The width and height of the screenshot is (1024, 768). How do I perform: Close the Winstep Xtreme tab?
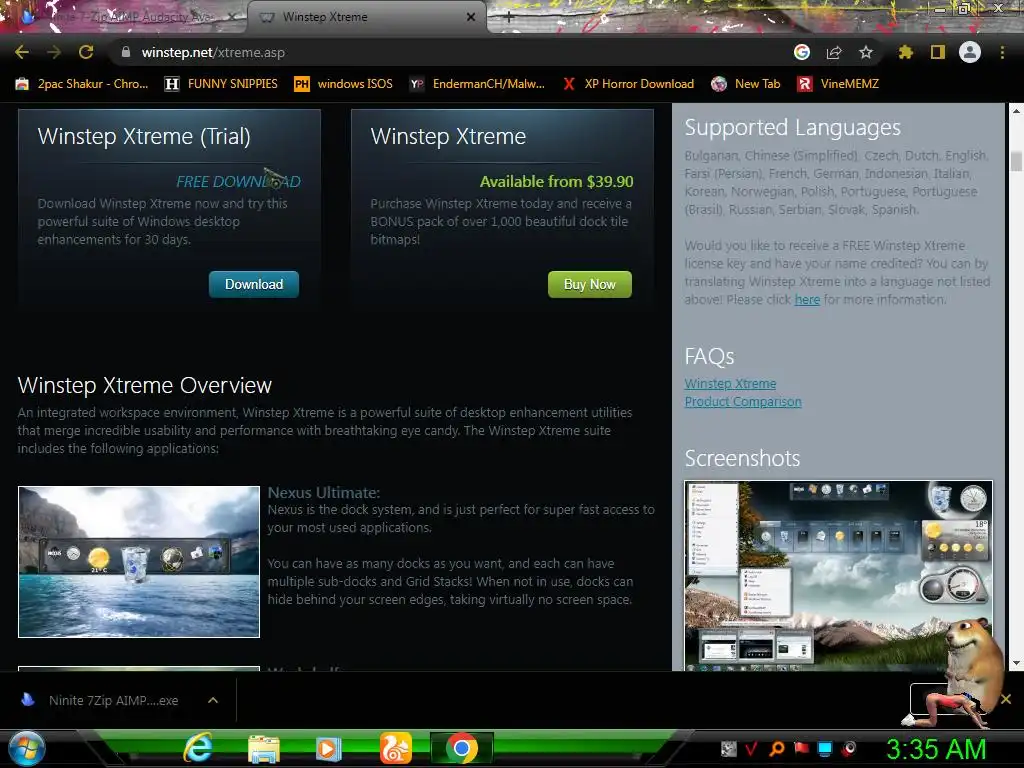(471, 18)
